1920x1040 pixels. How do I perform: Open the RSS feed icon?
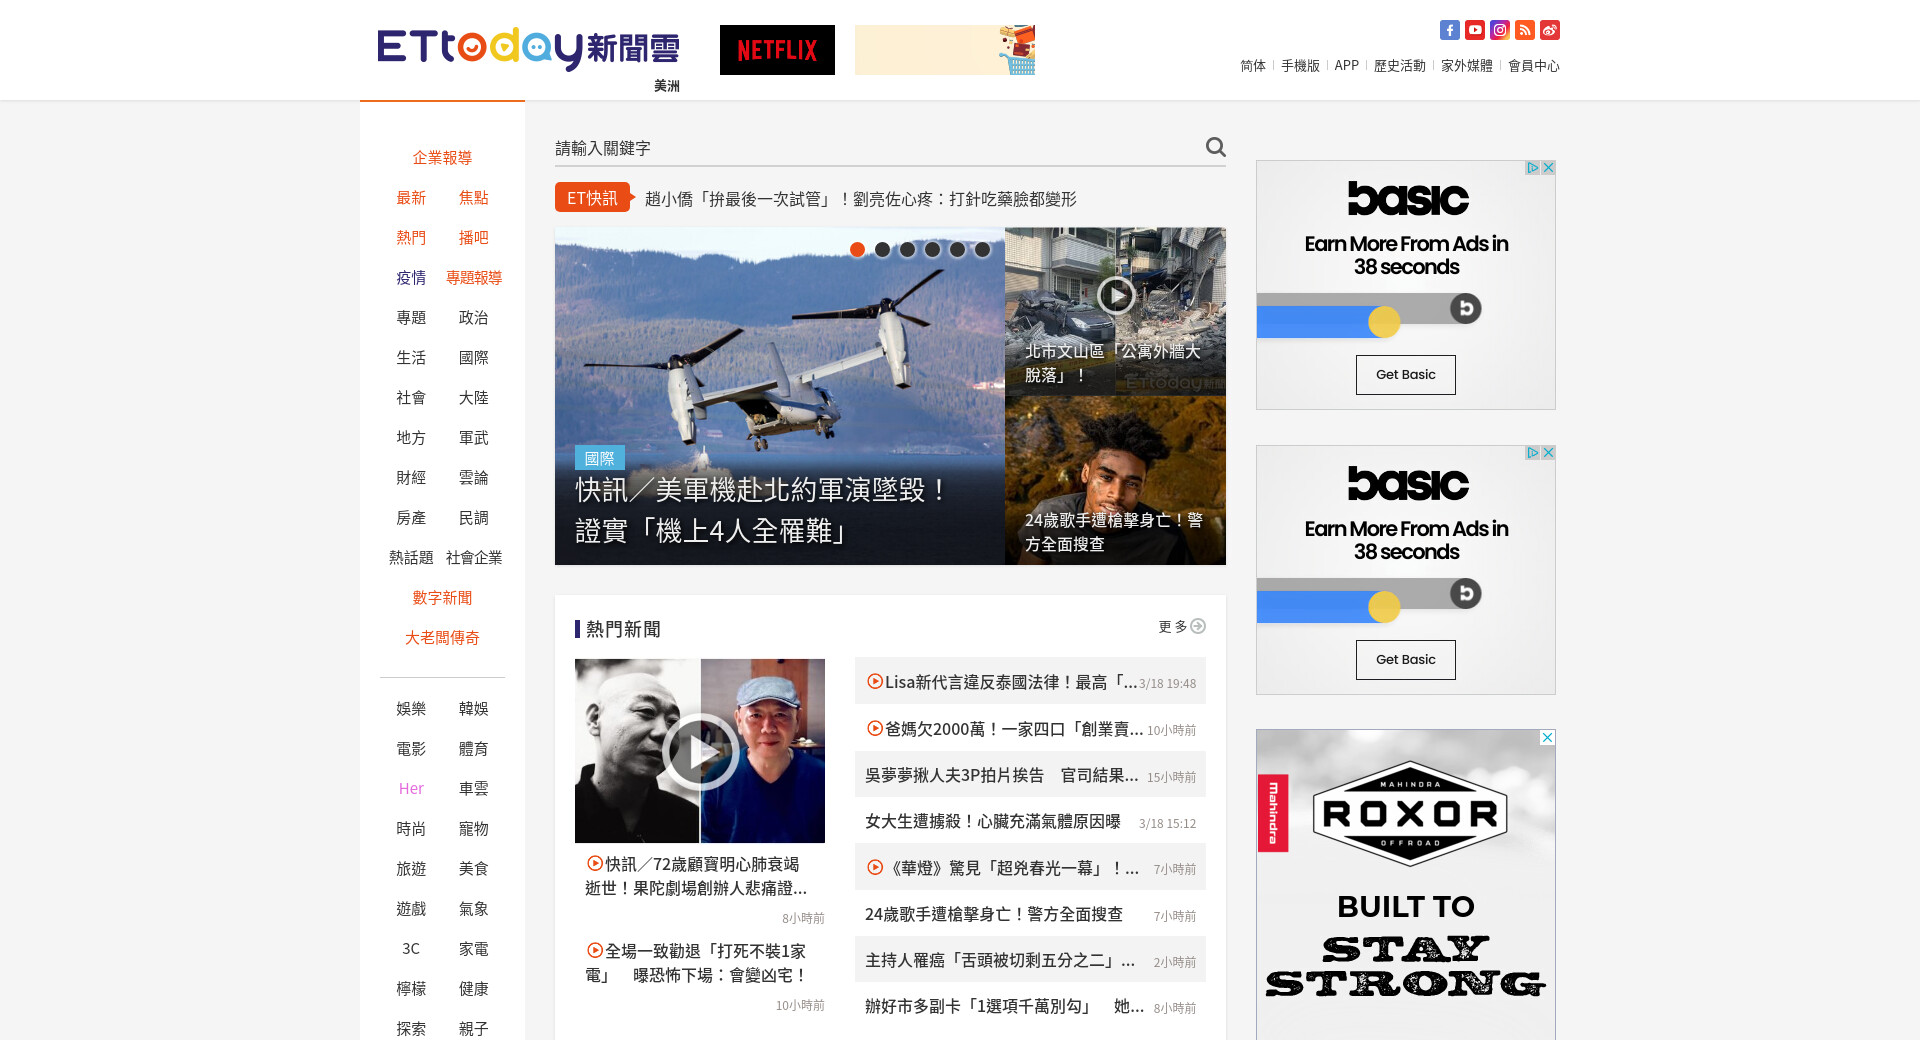pyautogui.click(x=1524, y=30)
